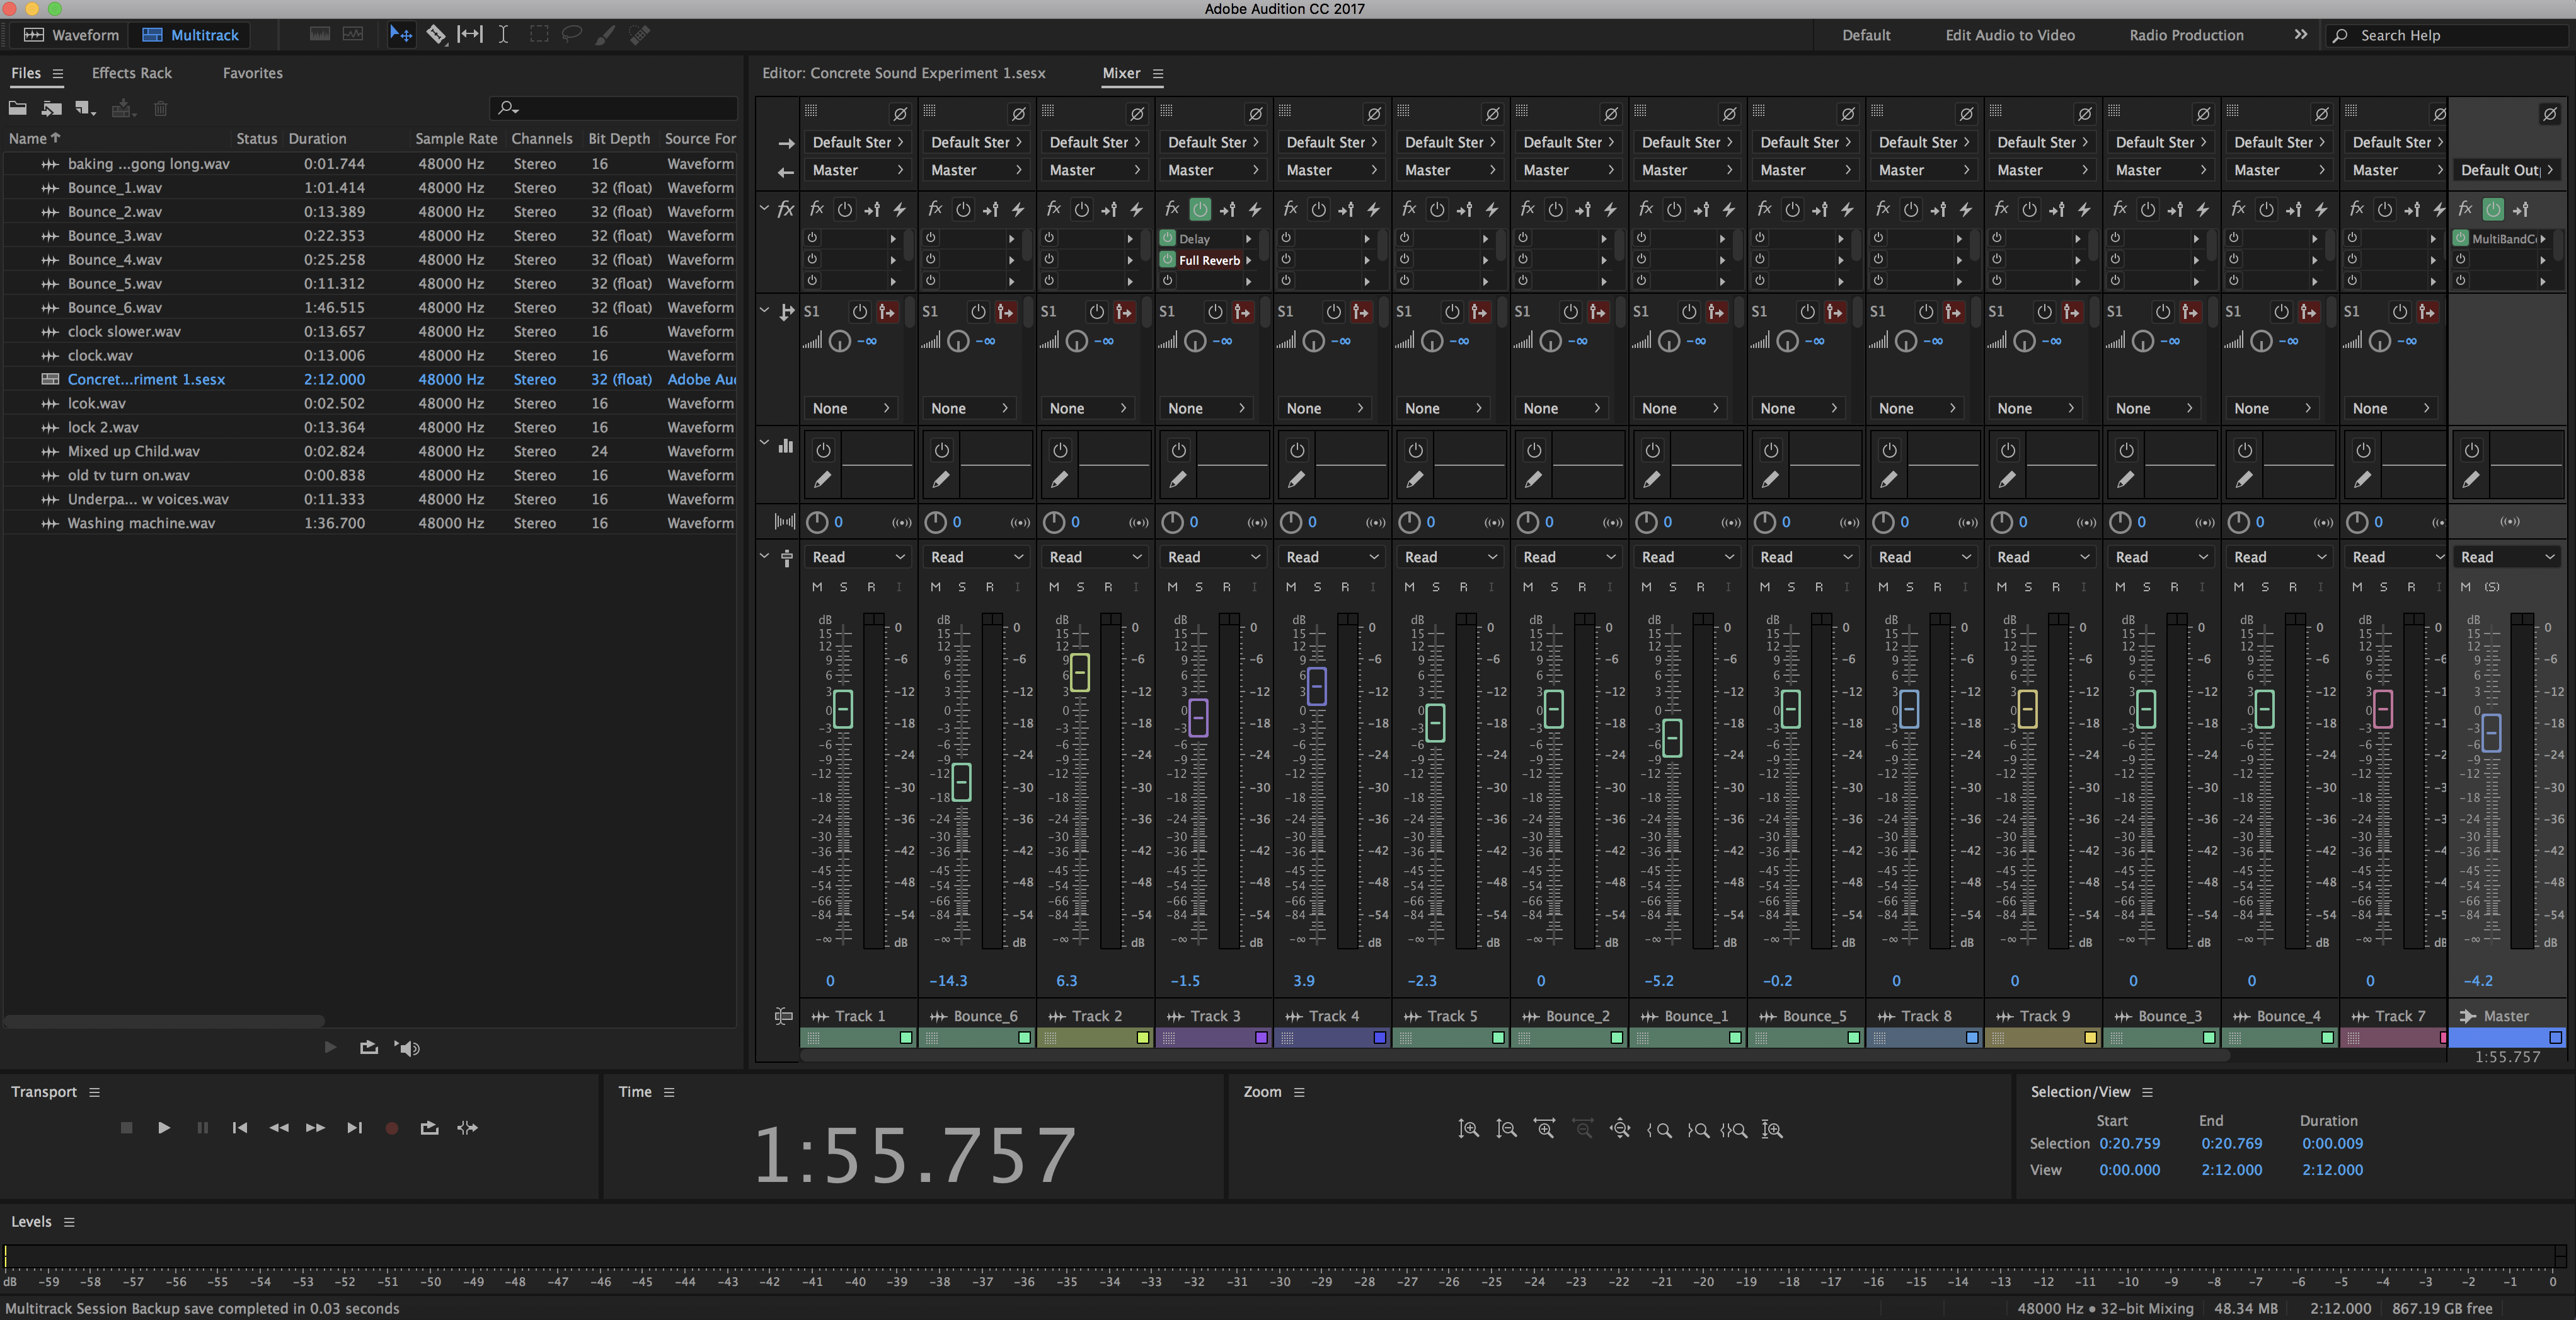Image resolution: width=2576 pixels, height=1320 pixels.
Task: Collapse the fx section disclosure arrow
Action: tap(764, 208)
